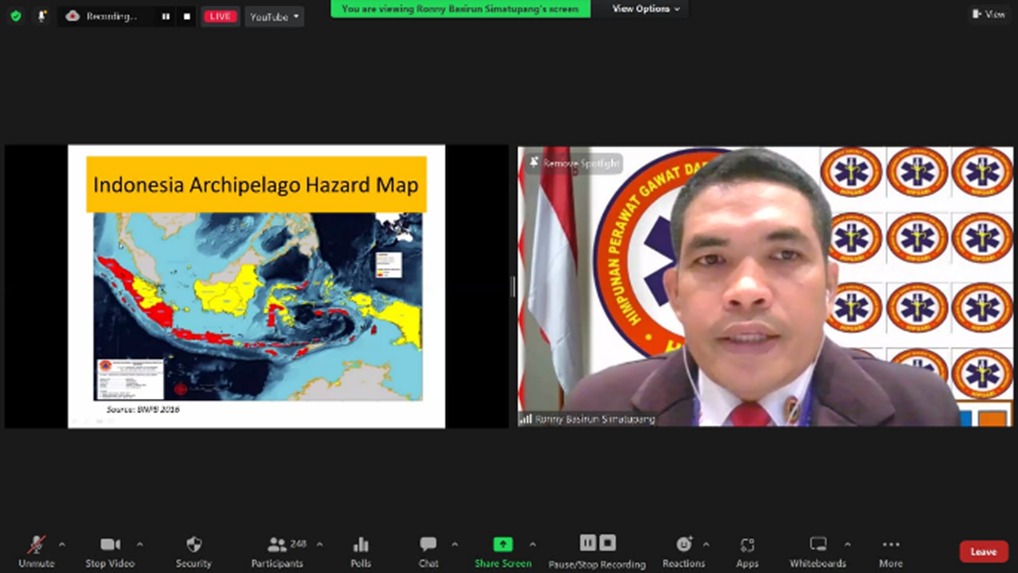Click the green Share Screen icon
The height and width of the screenshot is (573, 1018).
pyautogui.click(x=503, y=544)
